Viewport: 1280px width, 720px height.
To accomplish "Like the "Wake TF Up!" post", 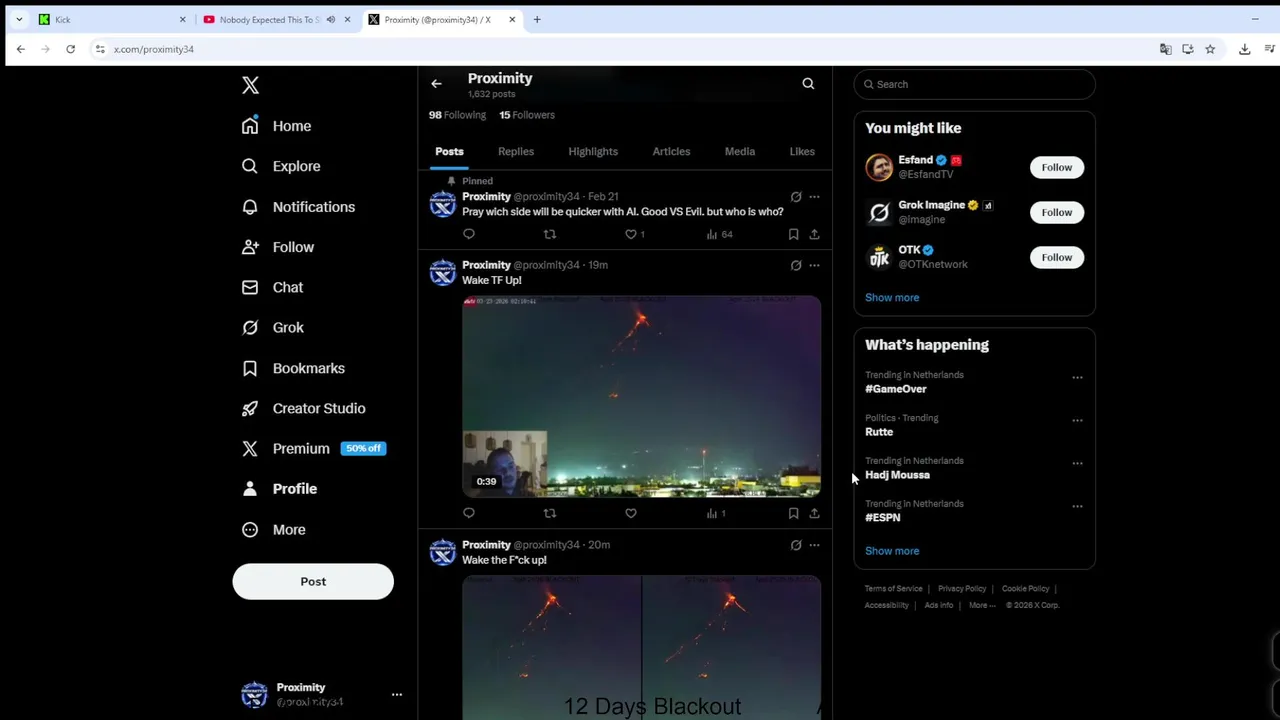I will pyautogui.click(x=631, y=513).
